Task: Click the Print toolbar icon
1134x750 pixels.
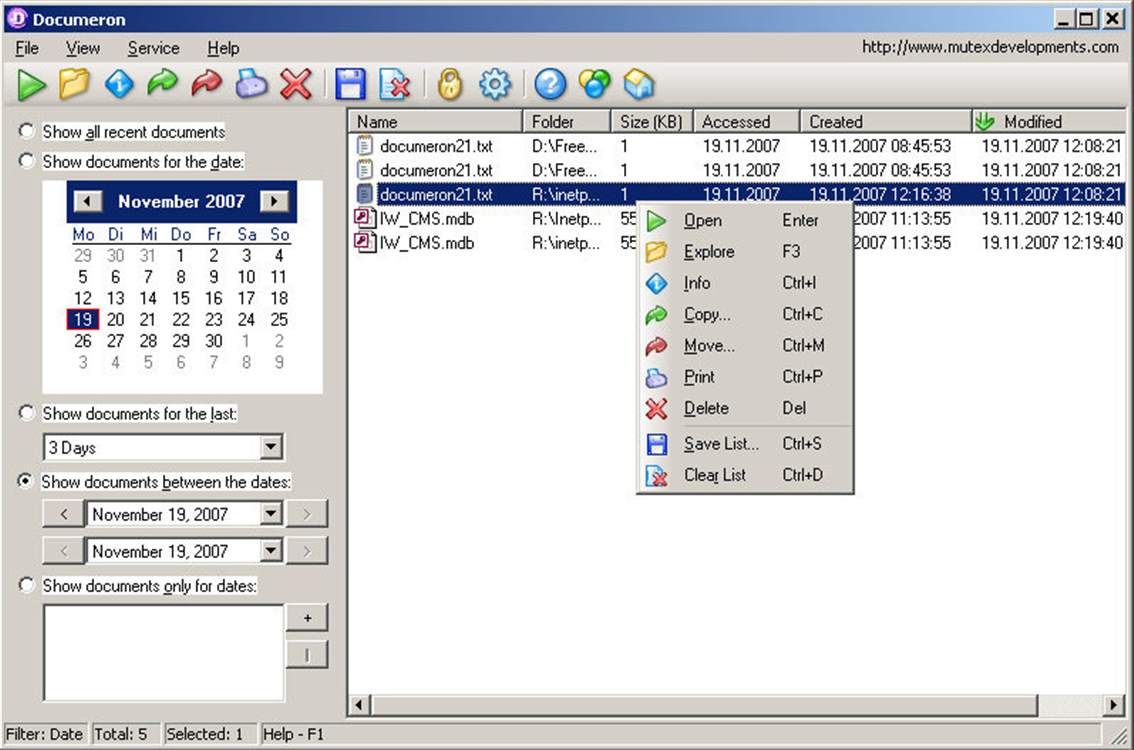Action: click(251, 85)
